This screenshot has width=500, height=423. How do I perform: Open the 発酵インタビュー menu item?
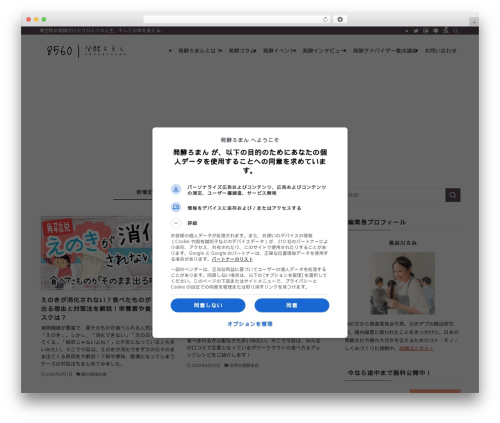[324, 51]
